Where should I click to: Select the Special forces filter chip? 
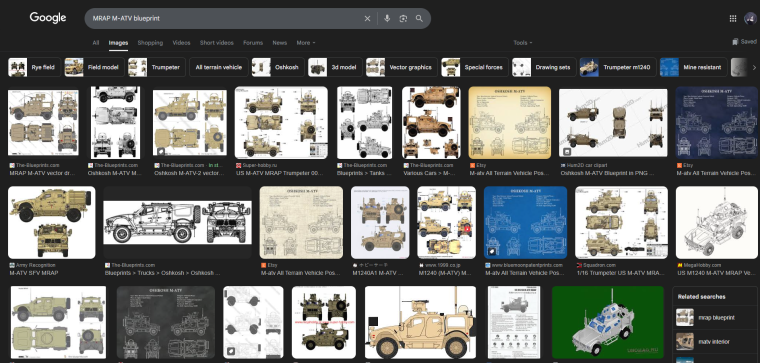[475, 67]
